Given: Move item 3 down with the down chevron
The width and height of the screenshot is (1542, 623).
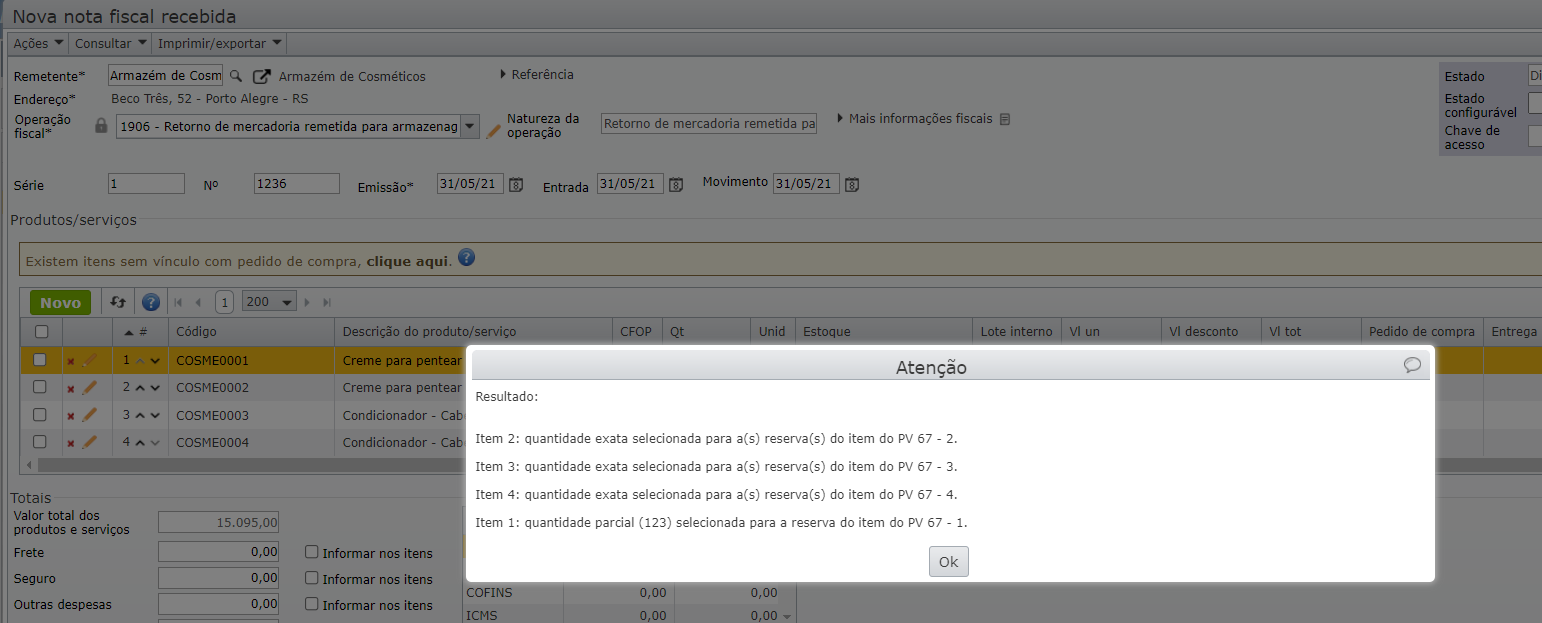Looking at the screenshot, I should pyautogui.click(x=155, y=416).
